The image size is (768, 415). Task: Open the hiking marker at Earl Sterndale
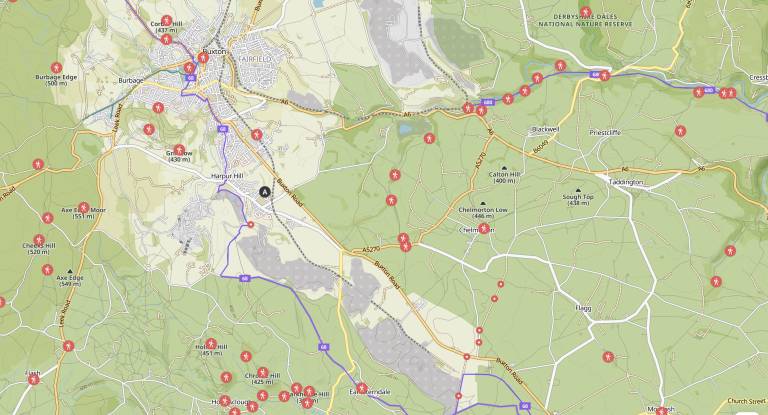[361, 387]
